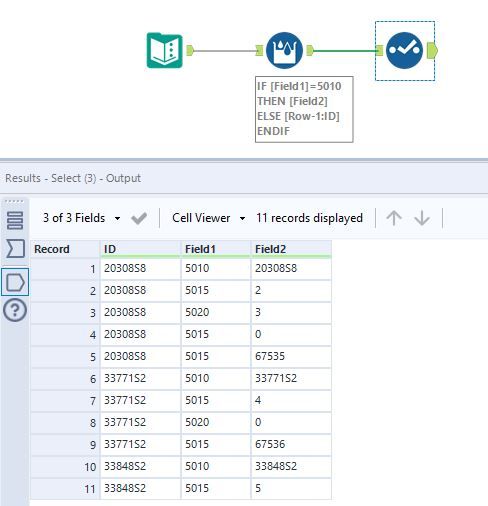This screenshot has width=488, height=506.
Task: Click Field1 cell '5010' in record 10
Action: (216, 467)
